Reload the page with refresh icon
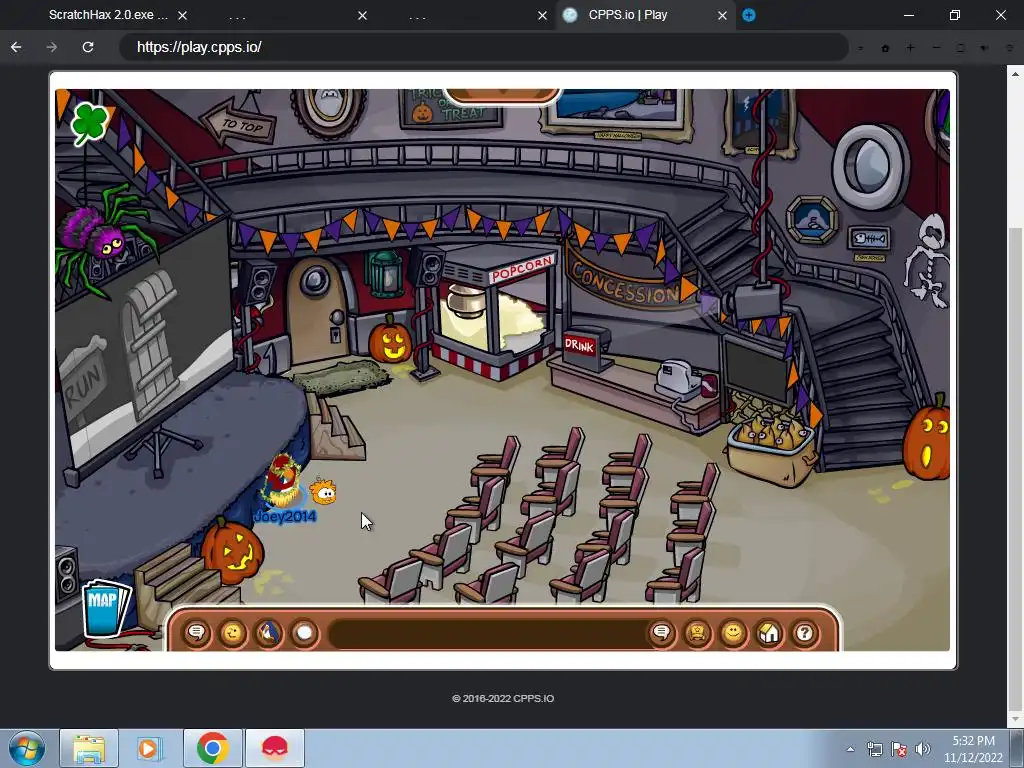1024x768 pixels. (x=88, y=47)
